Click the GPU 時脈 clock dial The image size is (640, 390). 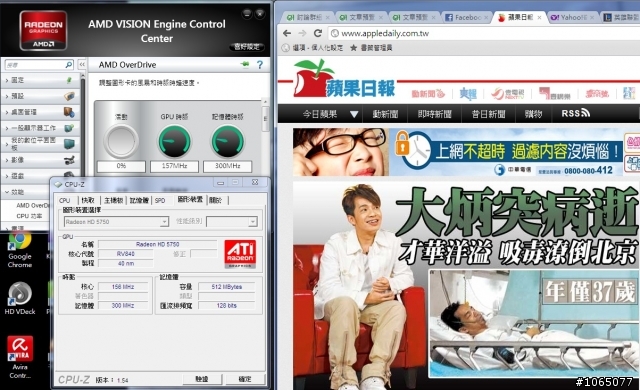pyautogui.click(x=174, y=142)
